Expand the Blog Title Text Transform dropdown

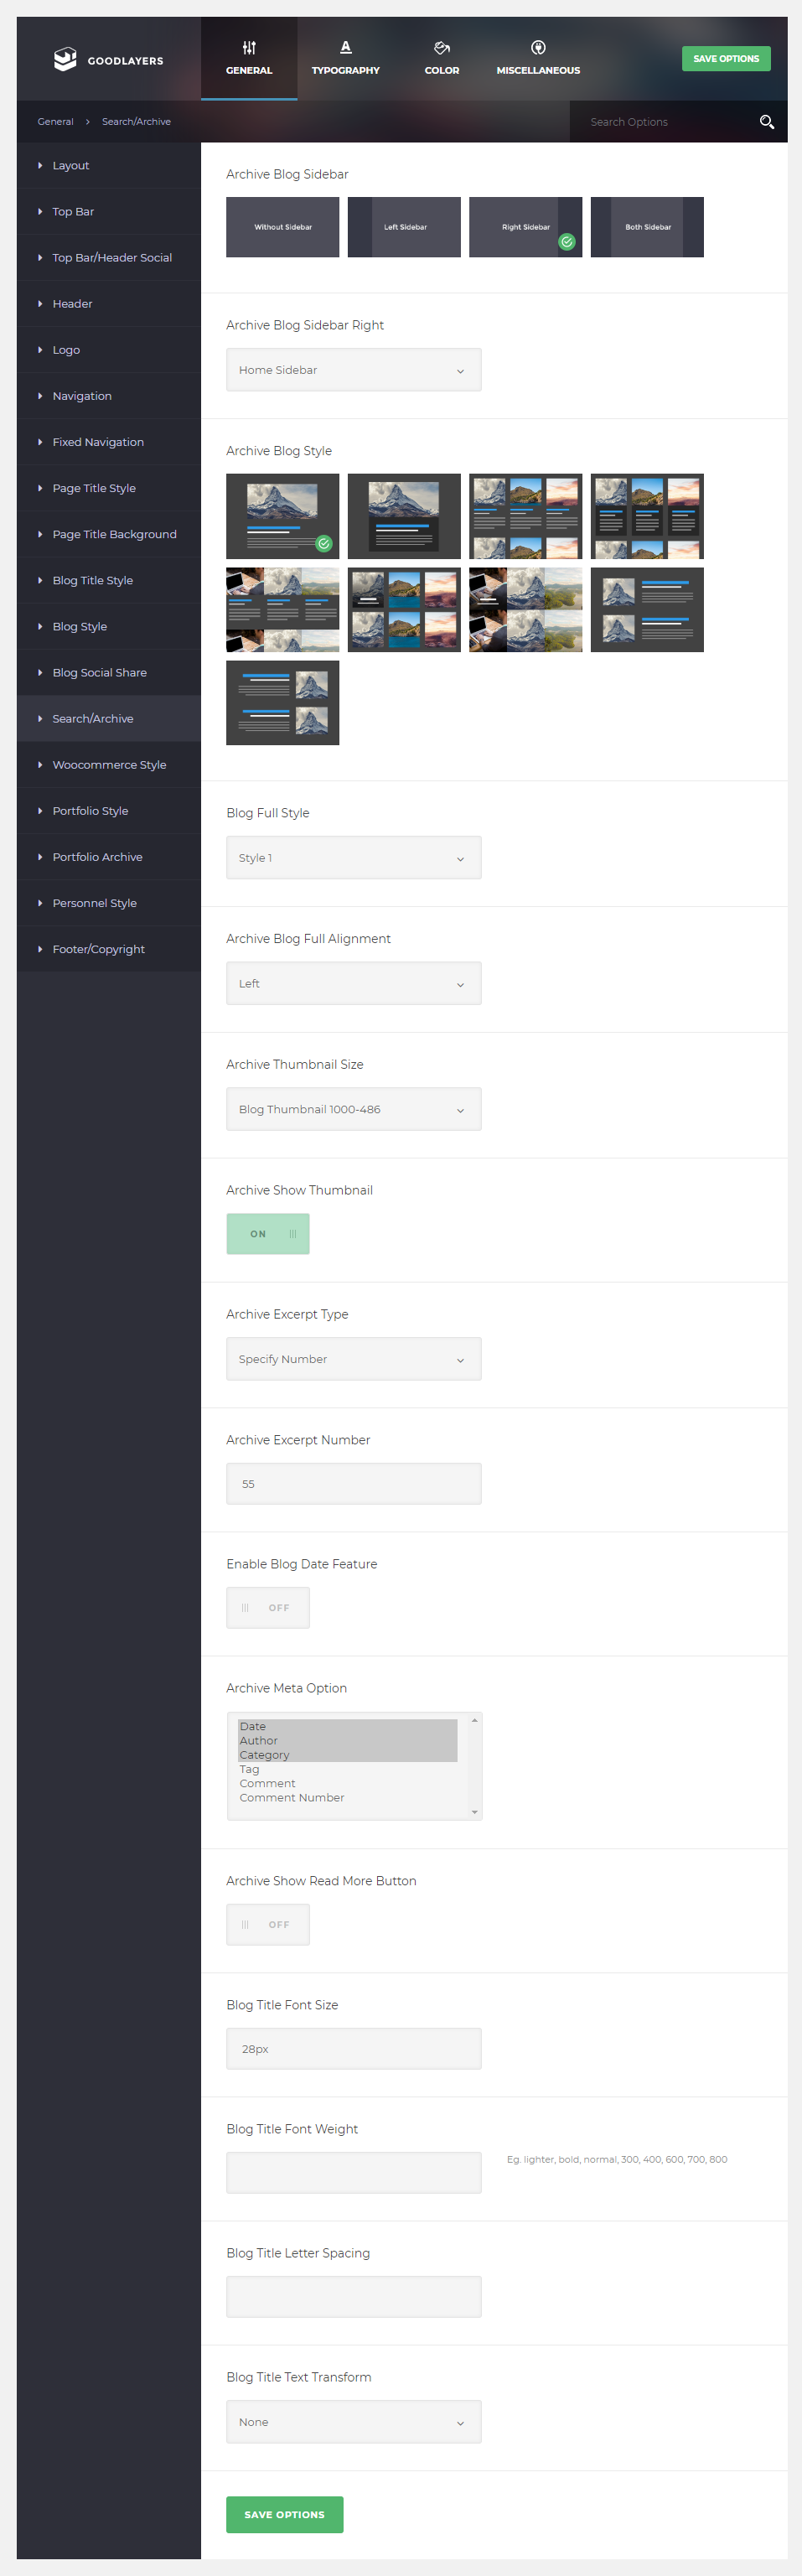(353, 2421)
